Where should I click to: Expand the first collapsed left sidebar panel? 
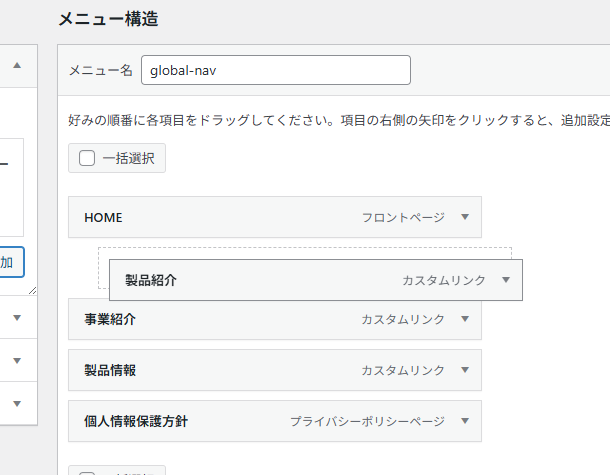(x=17, y=318)
